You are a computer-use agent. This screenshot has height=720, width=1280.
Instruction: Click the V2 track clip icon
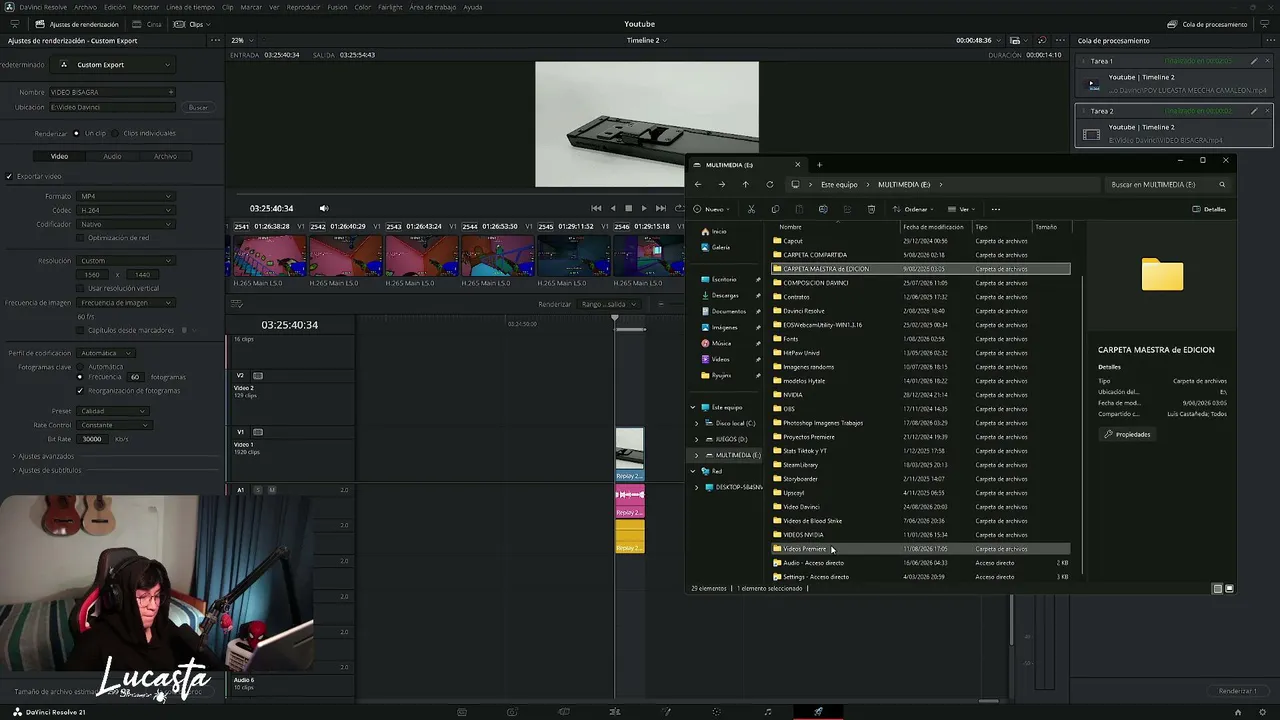[258, 376]
